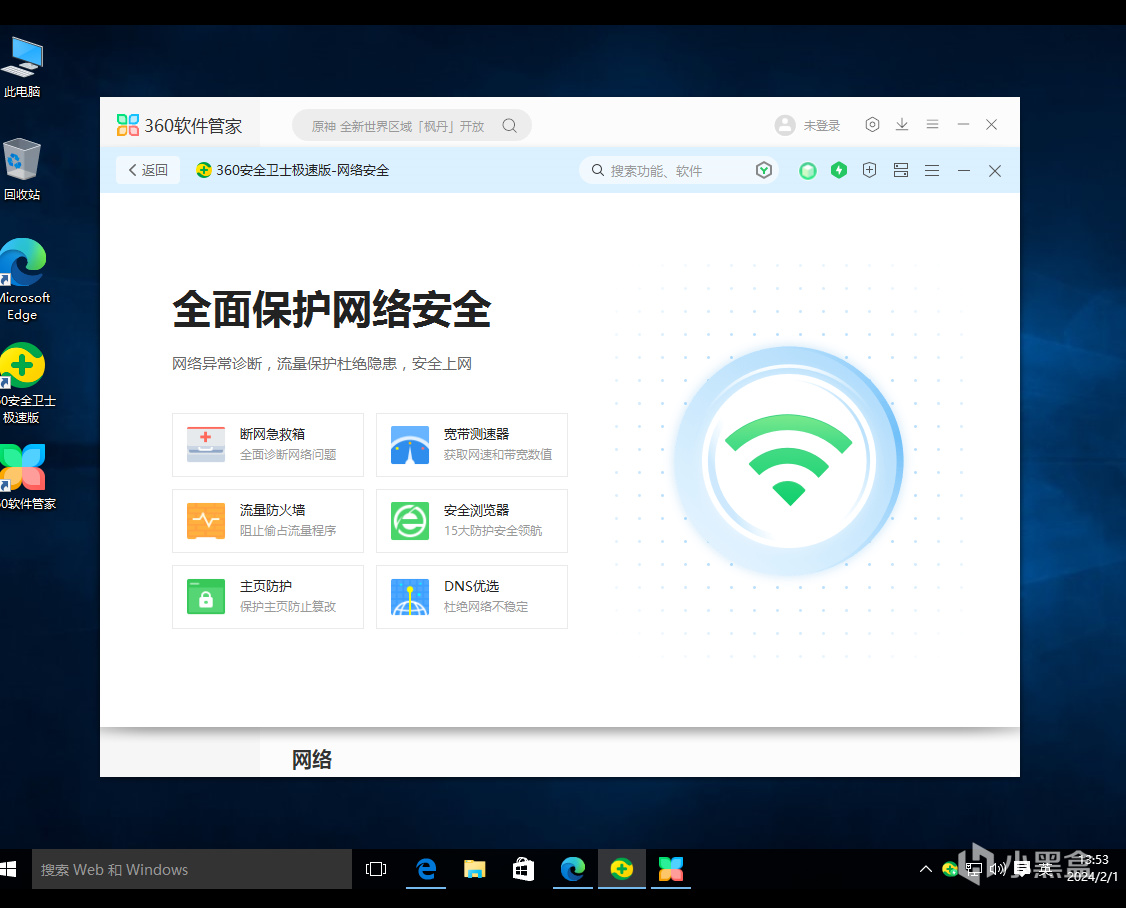Open the 360软件管家 hamburger menu

(932, 124)
